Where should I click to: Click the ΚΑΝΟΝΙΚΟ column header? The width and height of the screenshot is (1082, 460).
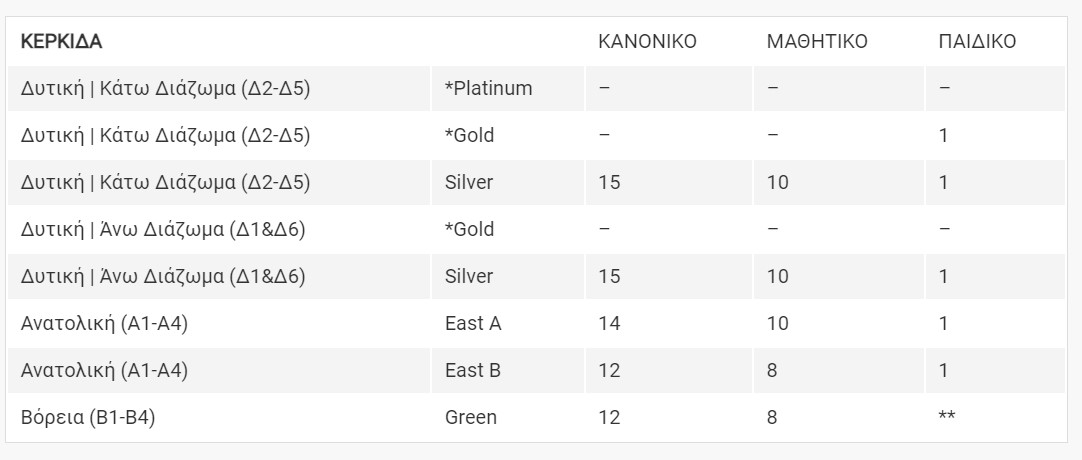tap(647, 41)
